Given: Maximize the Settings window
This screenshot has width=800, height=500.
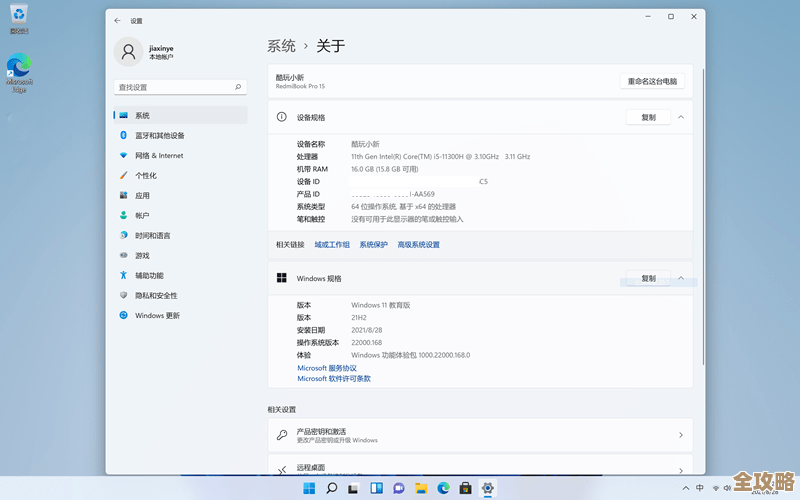Looking at the screenshot, I should (671, 17).
